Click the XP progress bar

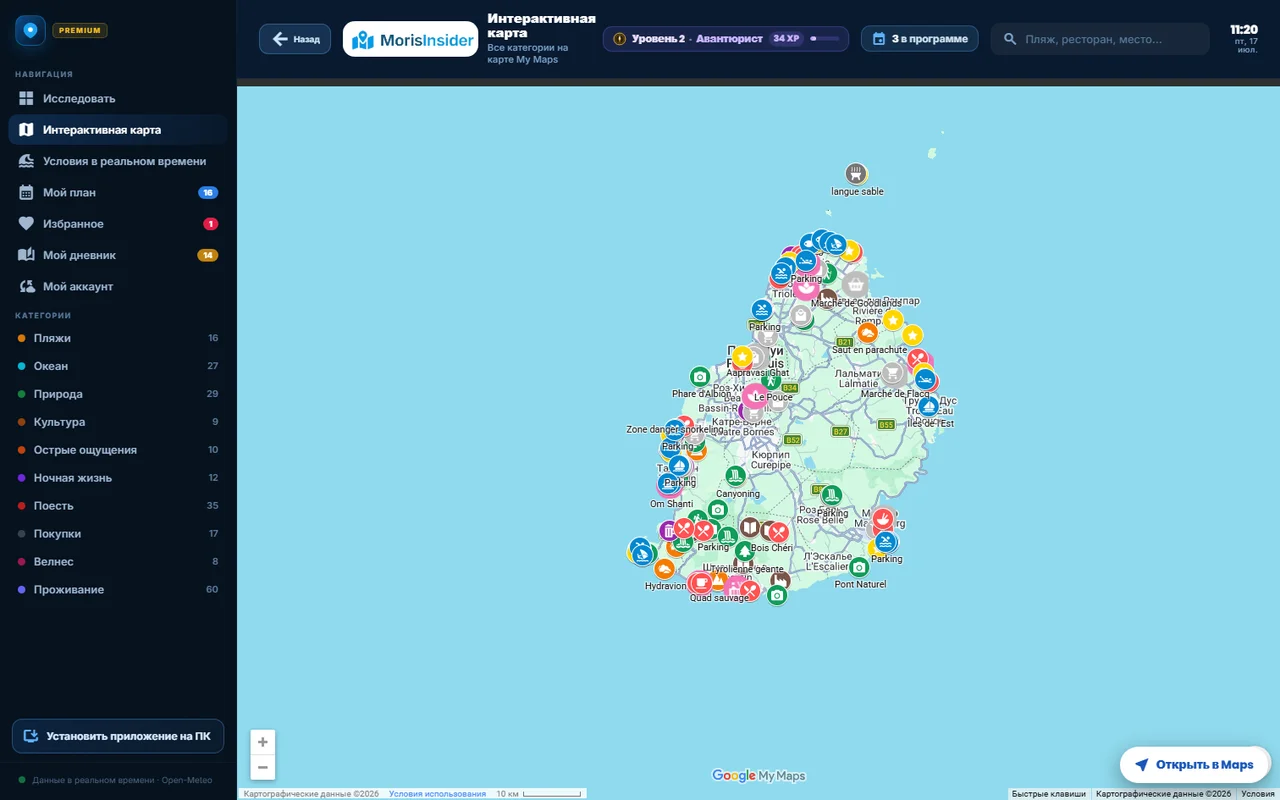coord(824,39)
